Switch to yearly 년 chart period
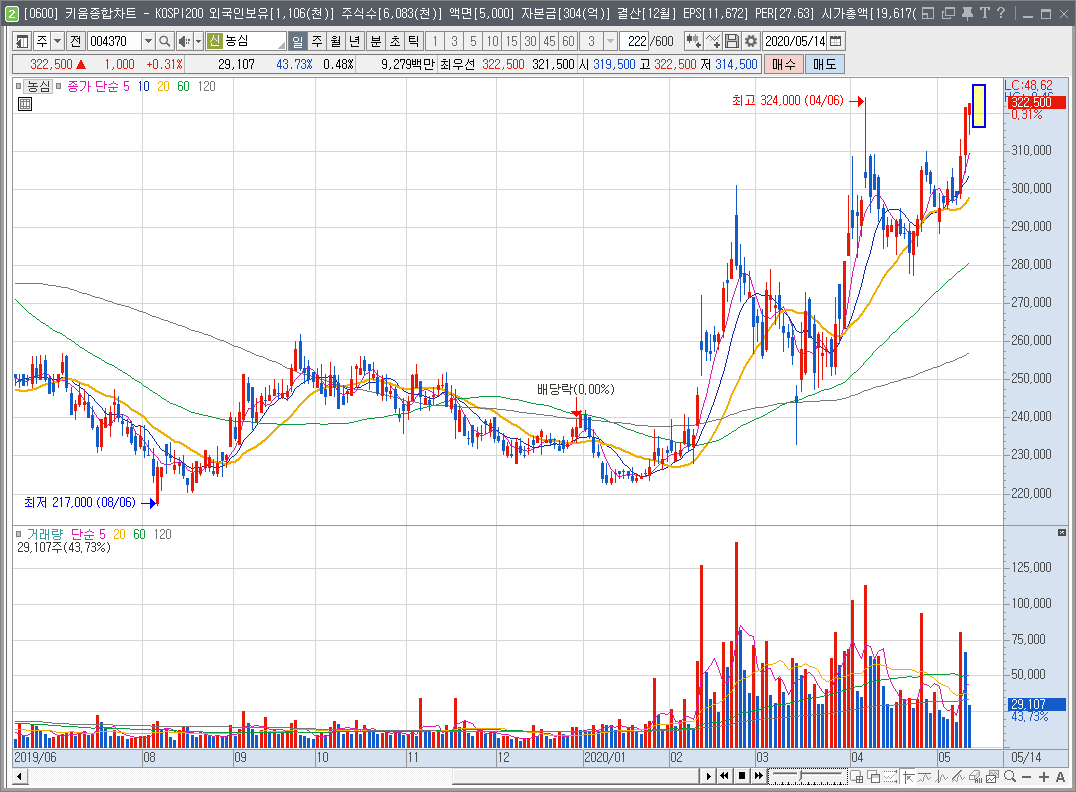1076x792 pixels. (x=354, y=41)
